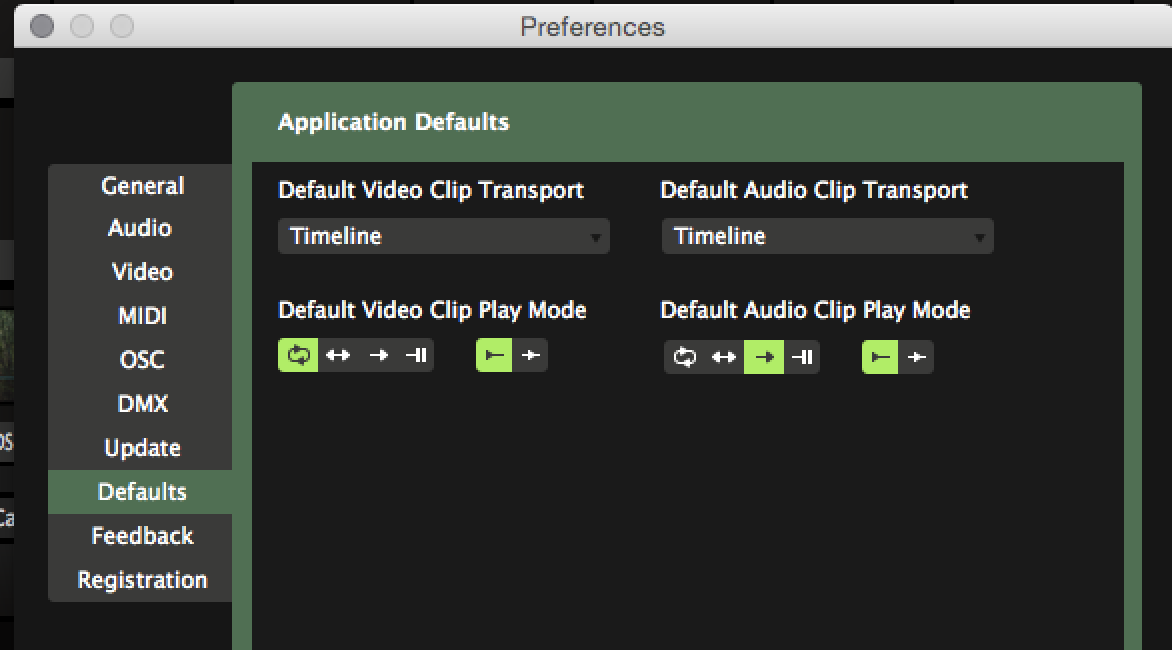Select play-once-forward mode for video clips
Viewport: 1172px width, 650px height.
378,355
